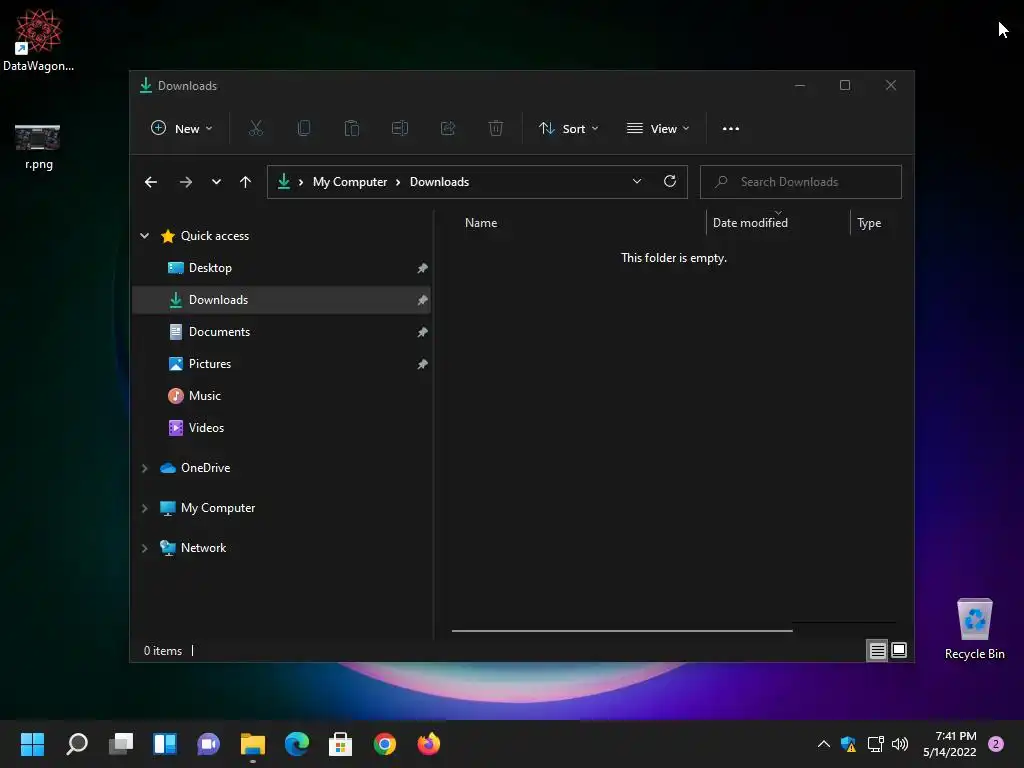Open notification center badge

tap(996, 744)
